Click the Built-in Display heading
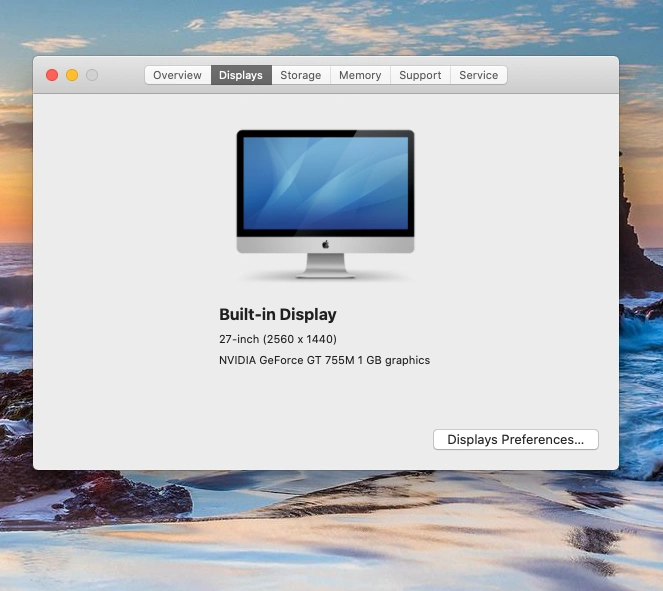This screenshot has width=663, height=591. [x=278, y=315]
